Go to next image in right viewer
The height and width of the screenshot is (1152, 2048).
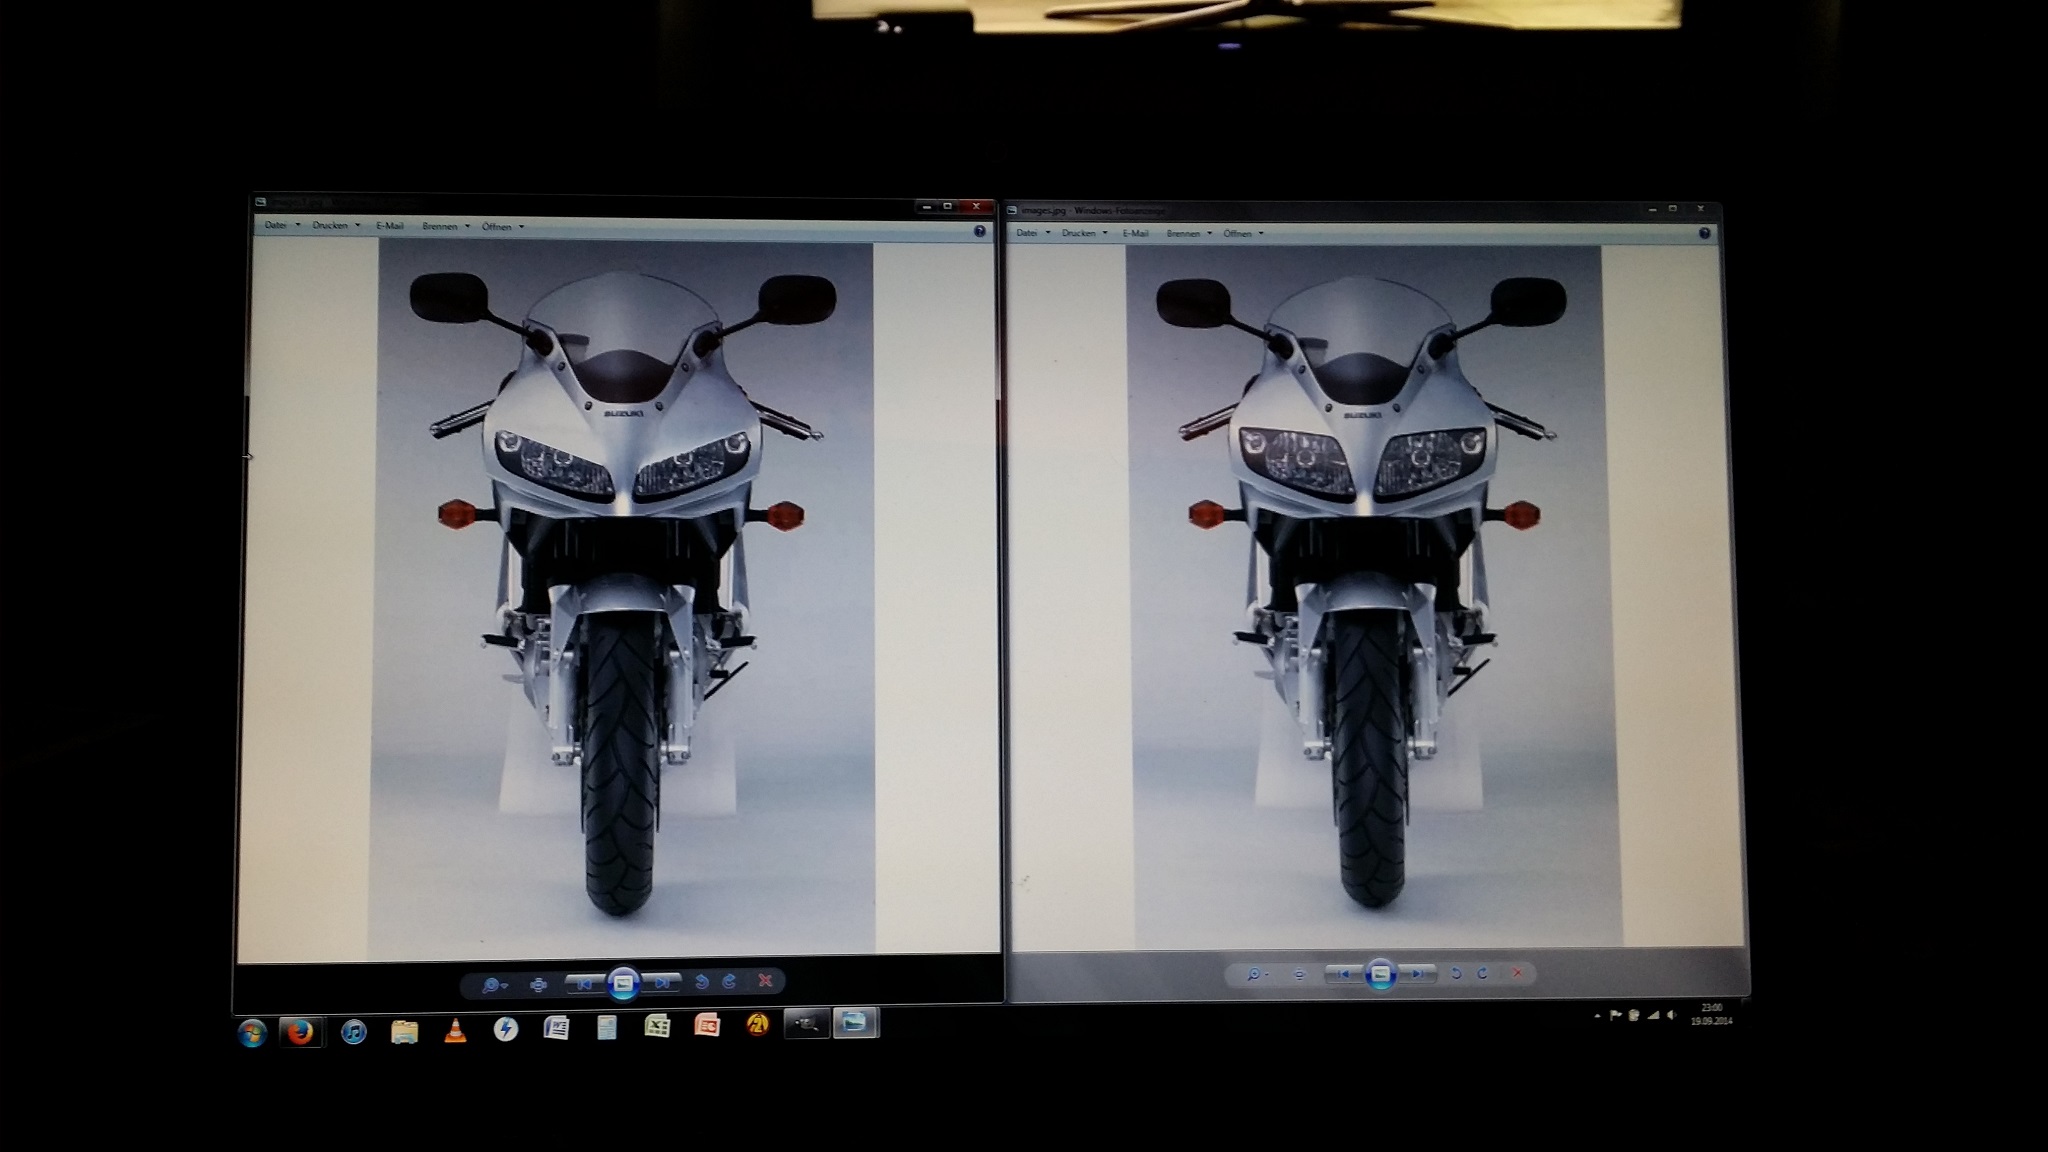point(1418,973)
